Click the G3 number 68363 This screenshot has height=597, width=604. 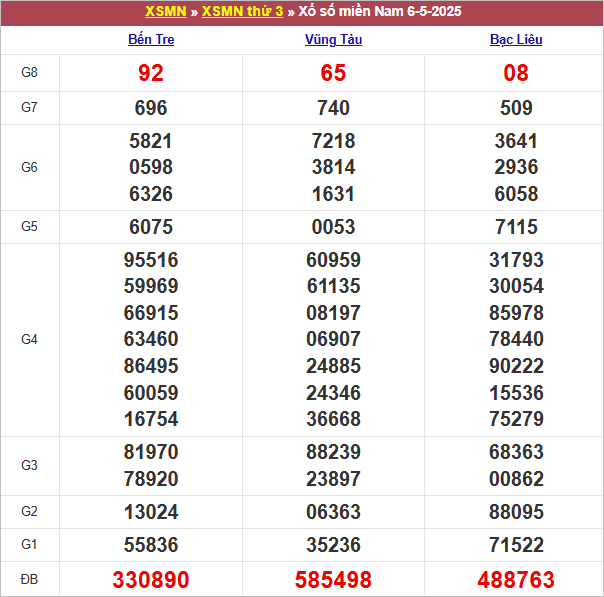pos(516,452)
